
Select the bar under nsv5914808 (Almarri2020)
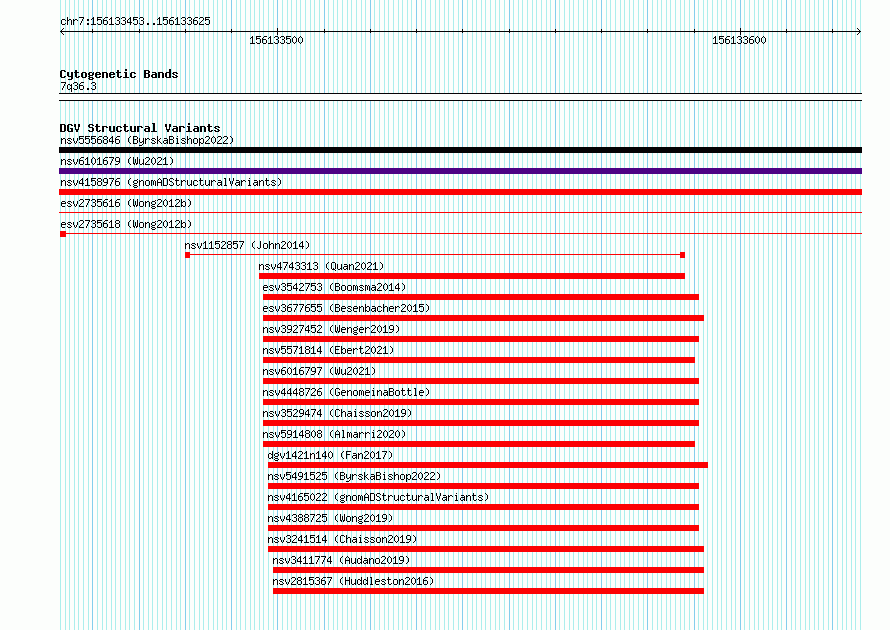point(478,444)
